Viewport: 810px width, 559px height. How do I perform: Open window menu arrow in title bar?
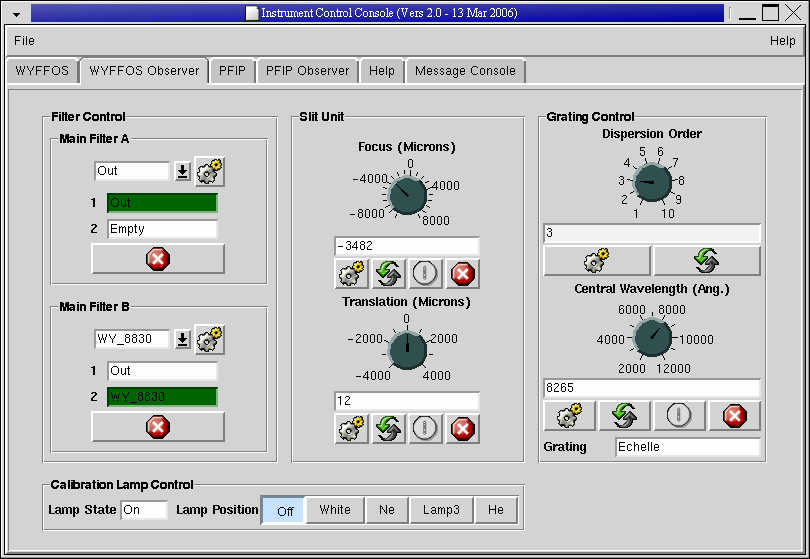coord(17,14)
